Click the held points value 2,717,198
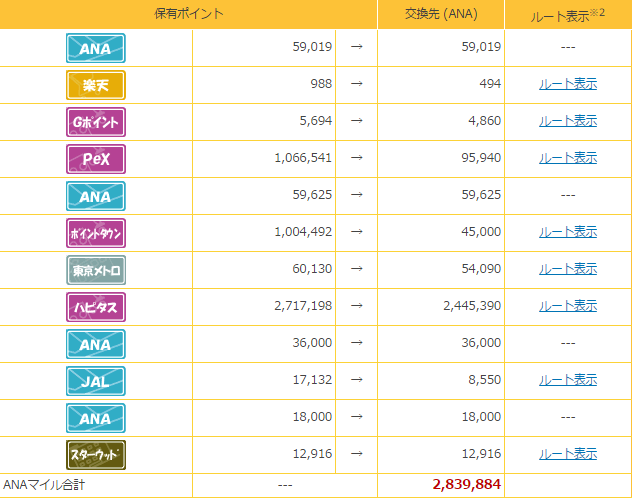Screen dimensions: 632x498 pos(303,306)
